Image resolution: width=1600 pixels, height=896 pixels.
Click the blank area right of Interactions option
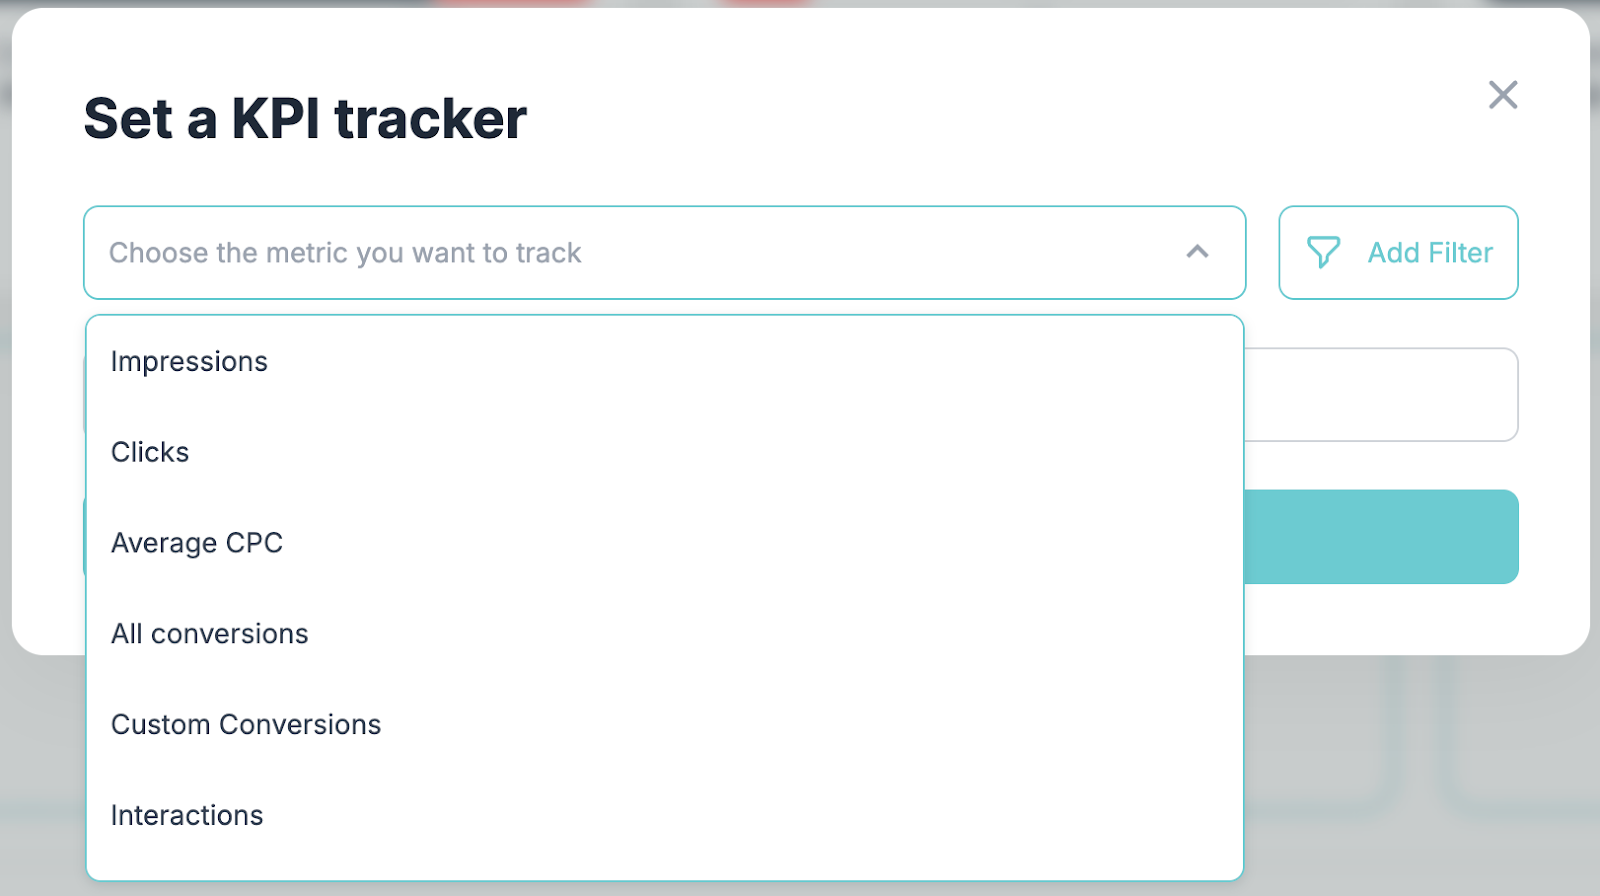[x=750, y=815]
